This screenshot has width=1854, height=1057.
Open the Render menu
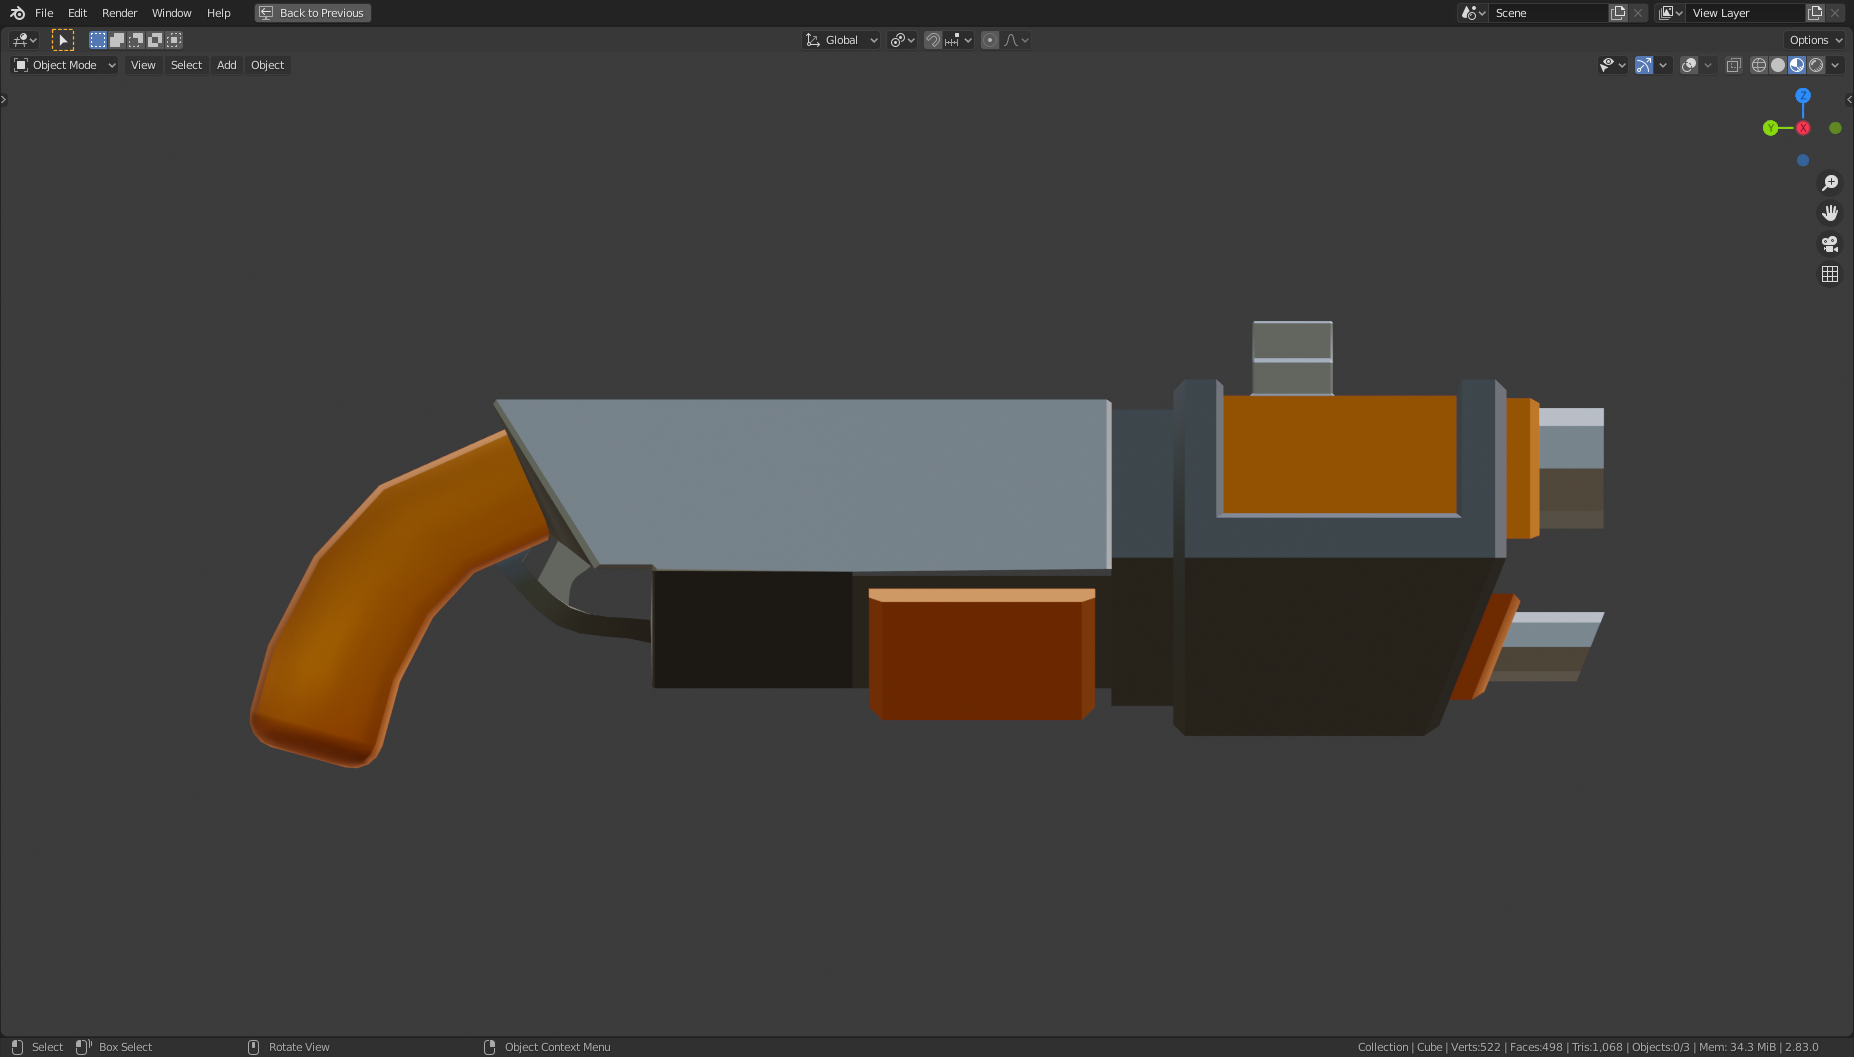119,13
